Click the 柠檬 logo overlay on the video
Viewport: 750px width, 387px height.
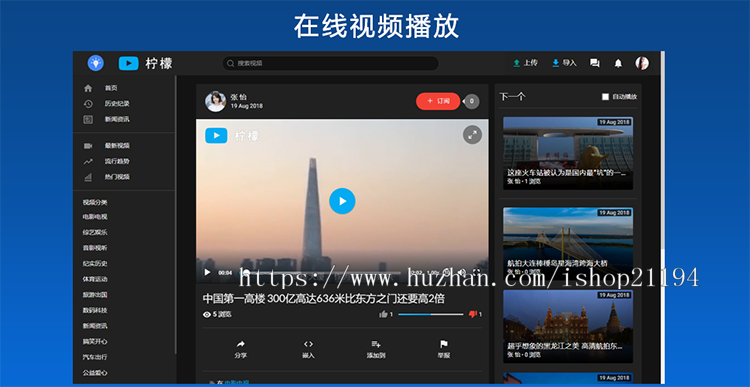(x=232, y=135)
